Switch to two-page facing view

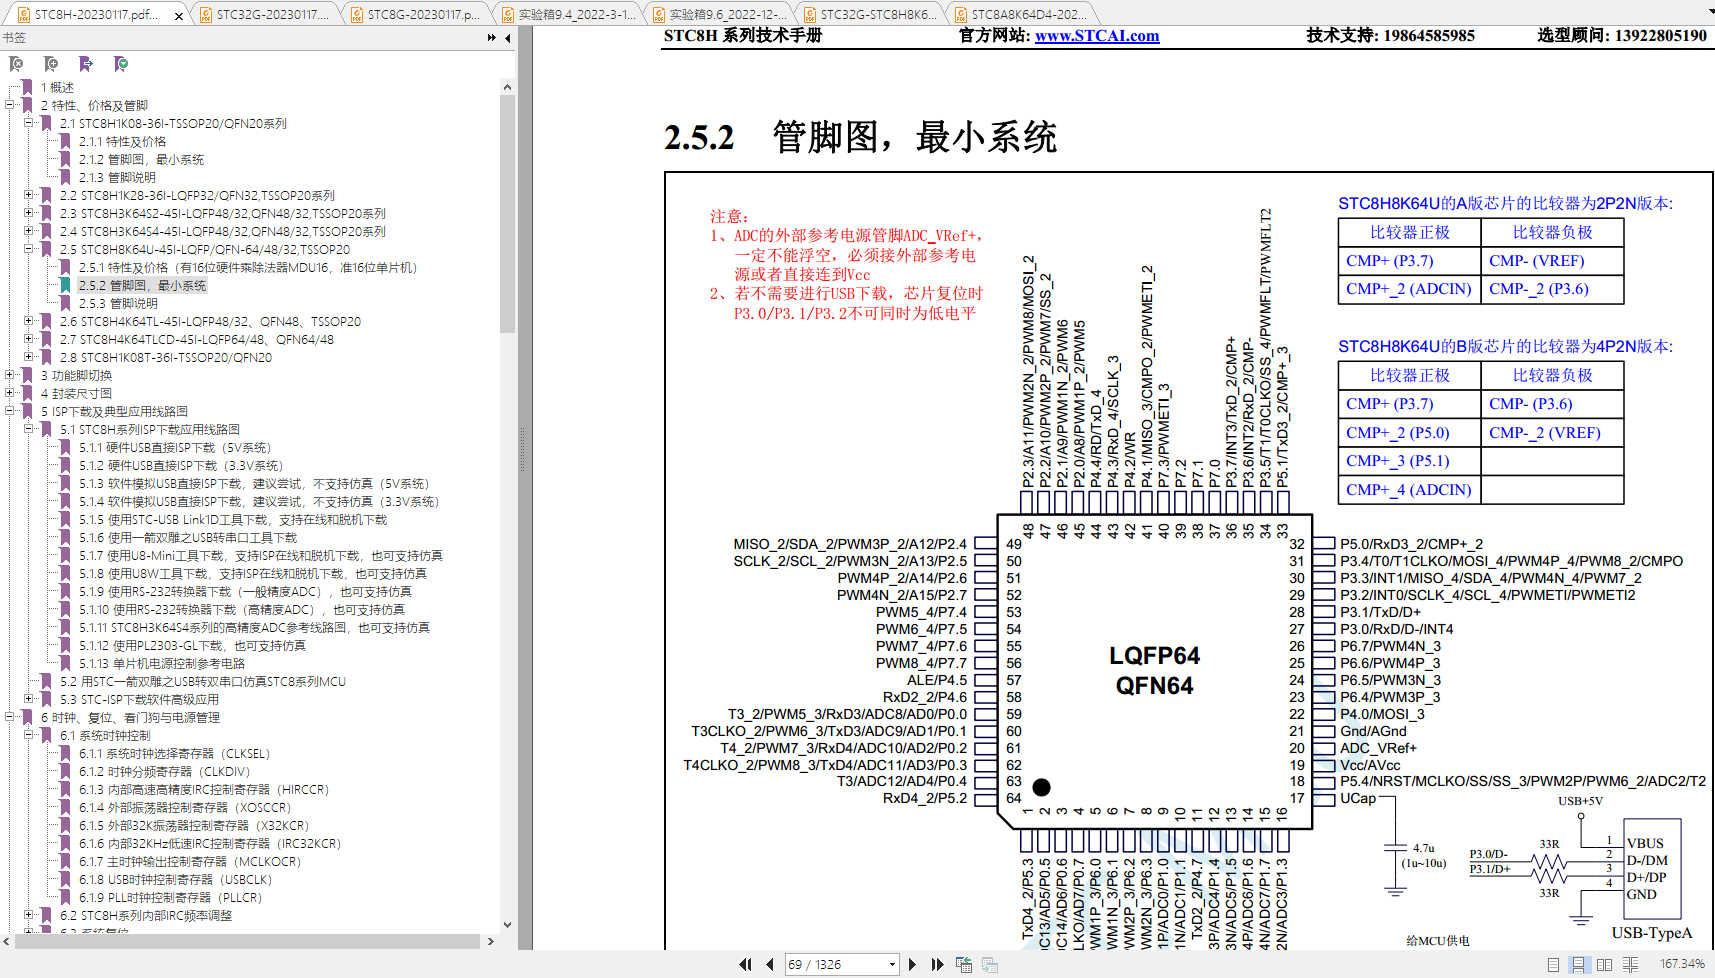point(1604,964)
